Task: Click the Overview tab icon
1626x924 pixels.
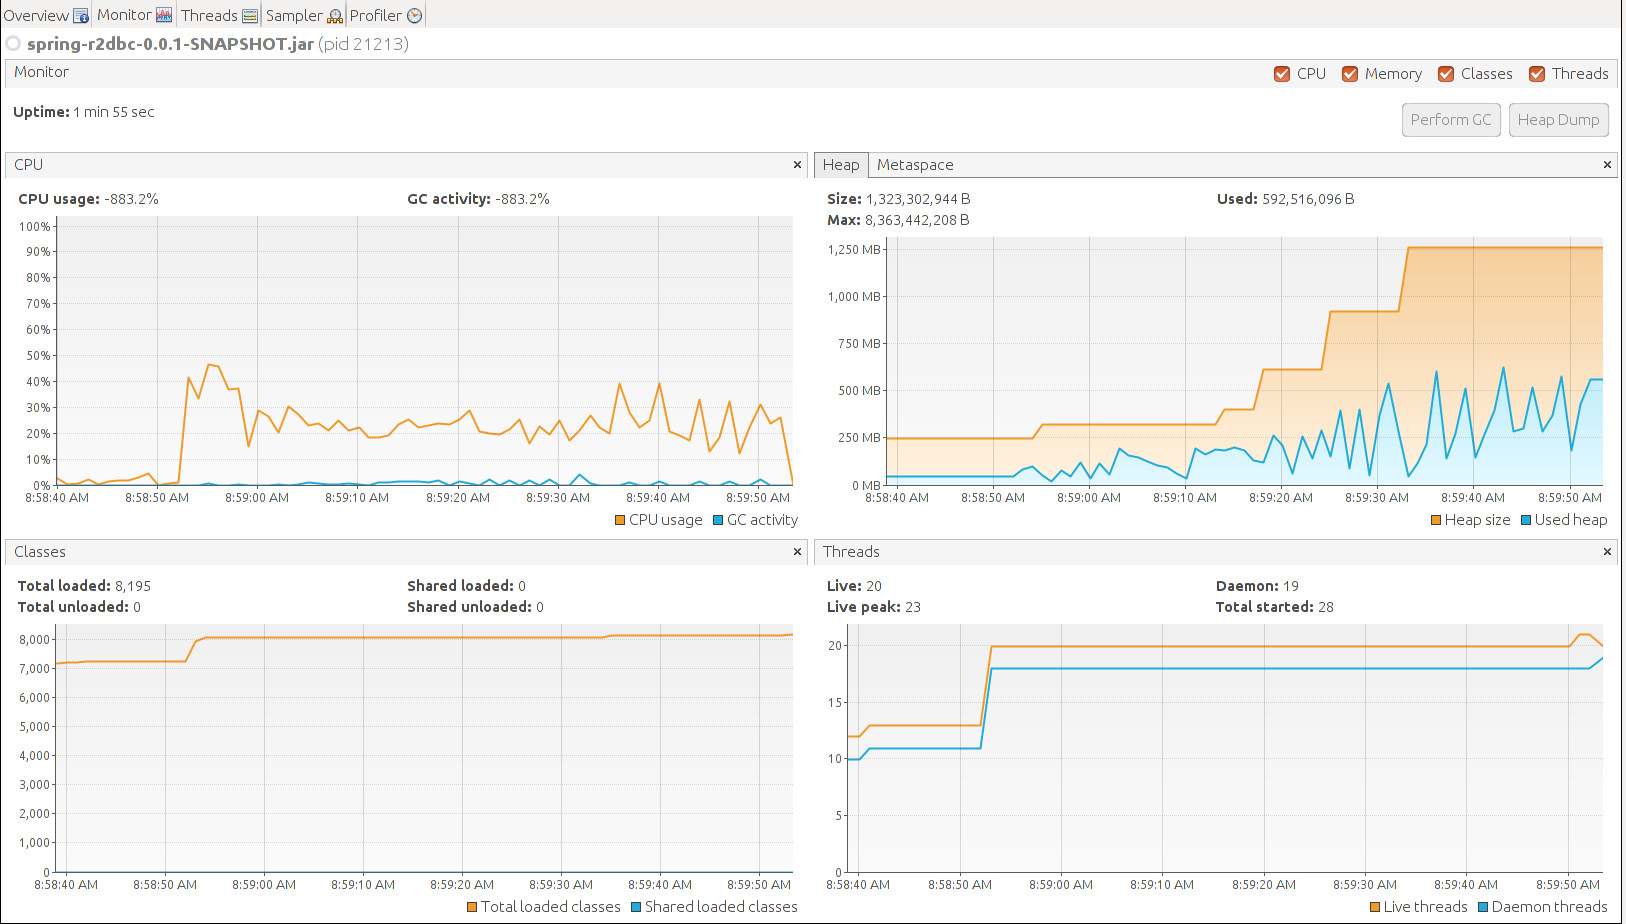Action: click(81, 16)
